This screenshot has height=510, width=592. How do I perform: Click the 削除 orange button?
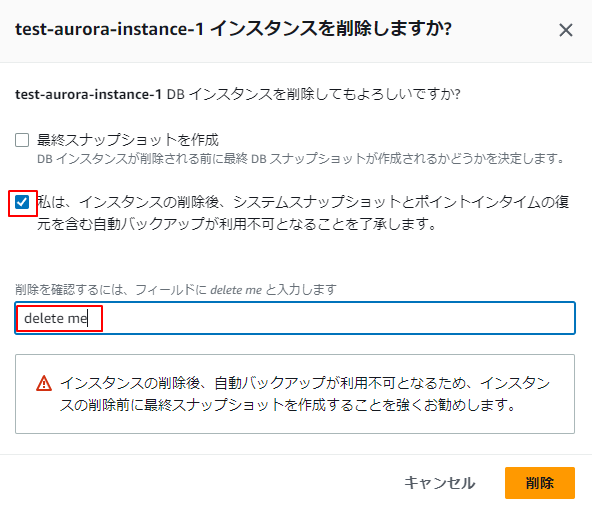pos(540,483)
